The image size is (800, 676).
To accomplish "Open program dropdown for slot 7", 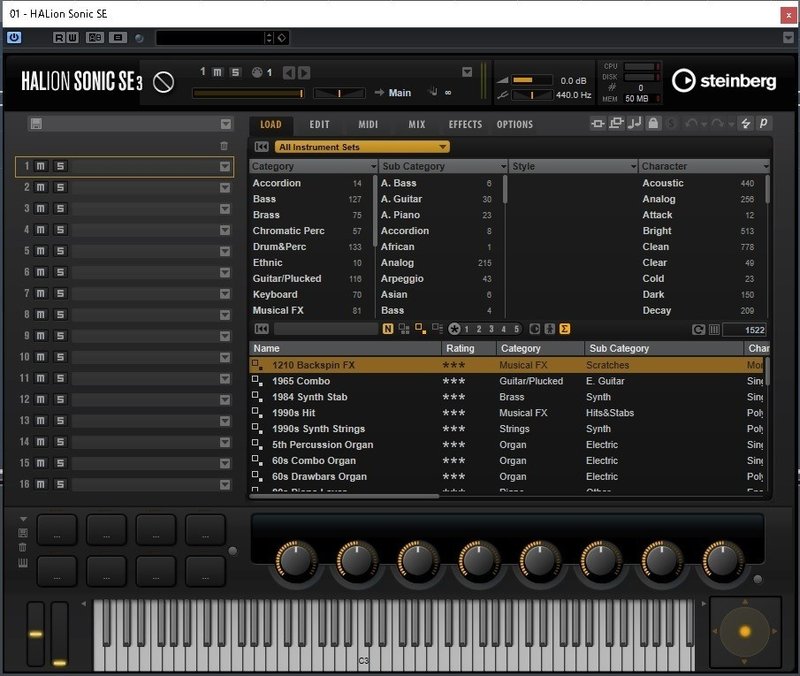I will coord(225,293).
